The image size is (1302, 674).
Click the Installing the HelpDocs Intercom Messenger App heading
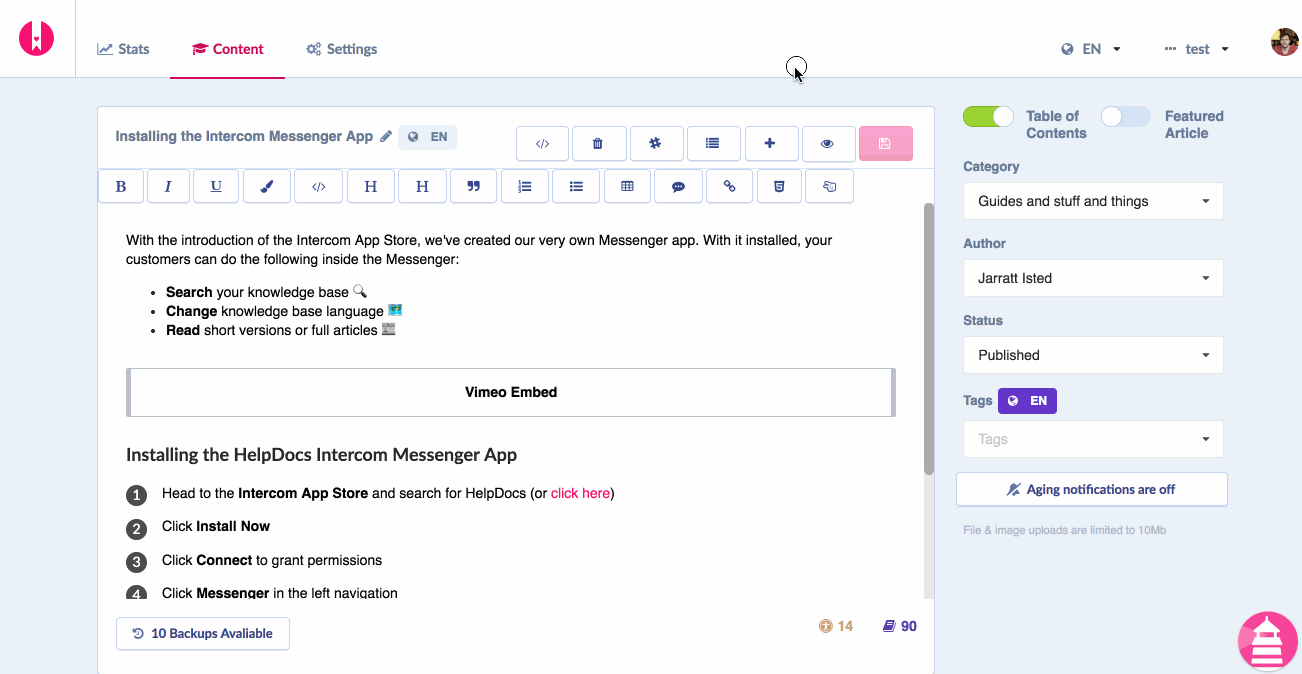click(x=321, y=455)
